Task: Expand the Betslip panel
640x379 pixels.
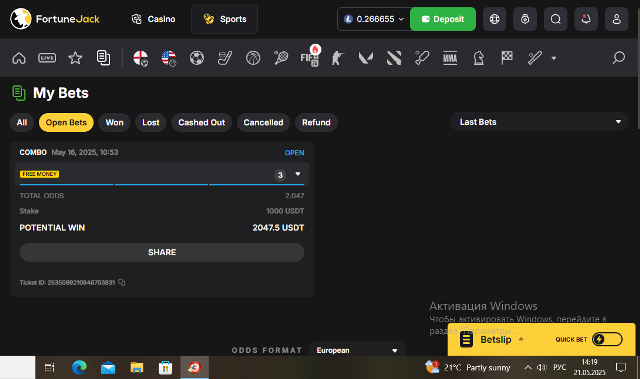Action: pyautogui.click(x=496, y=339)
